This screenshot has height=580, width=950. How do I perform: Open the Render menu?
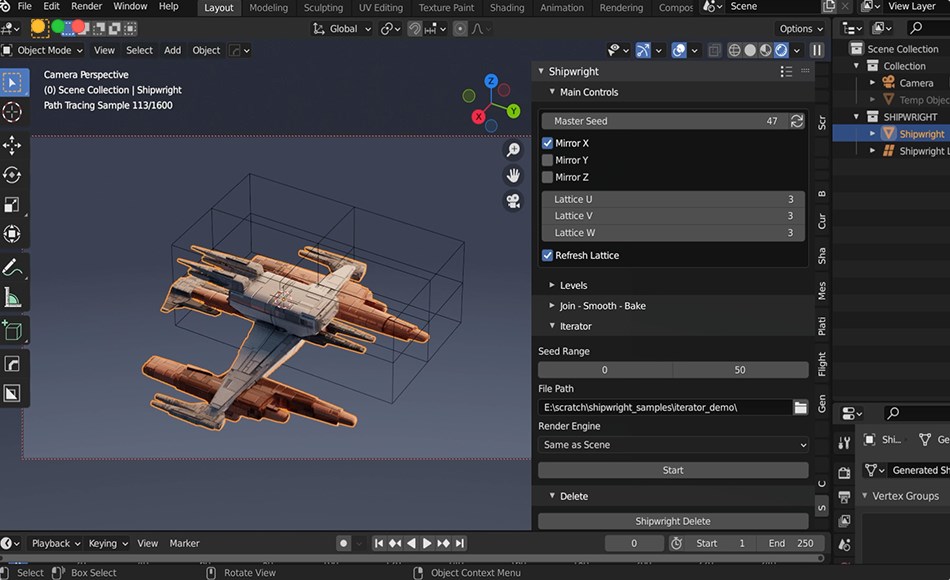pyautogui.click(x=86, y=7)
